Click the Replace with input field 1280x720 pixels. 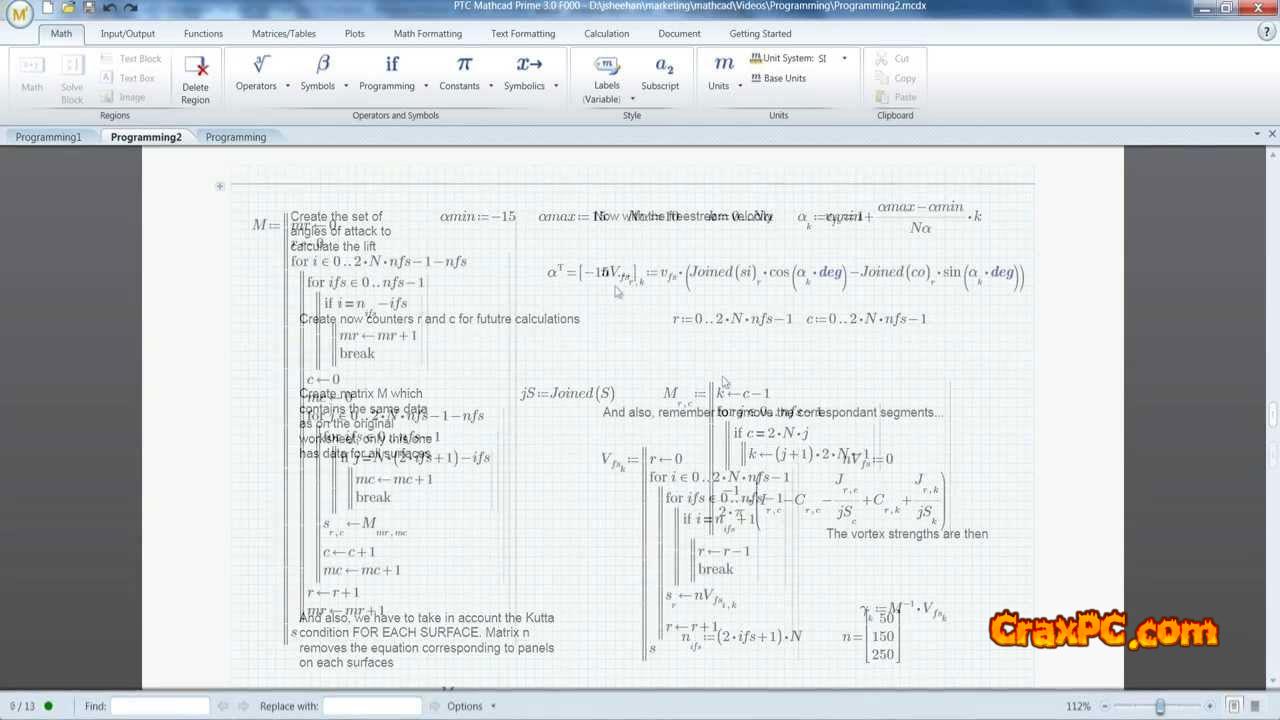click(372, 706)
